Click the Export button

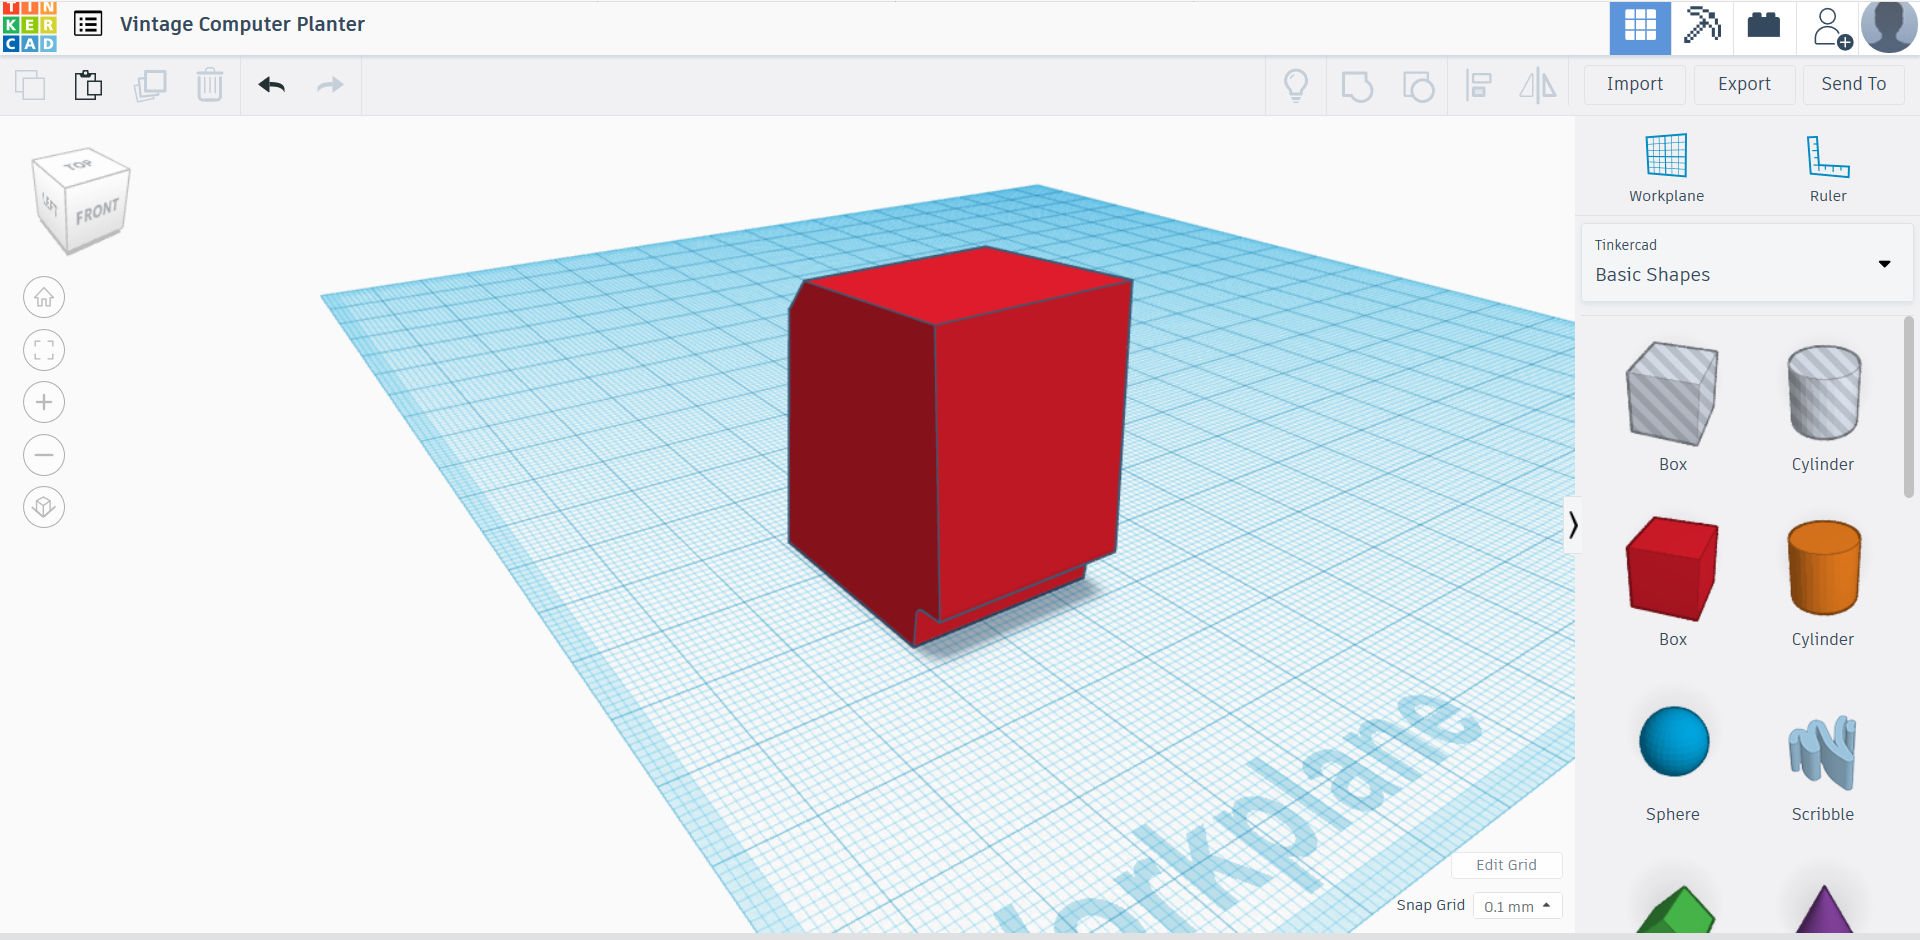coord(1744,85)
